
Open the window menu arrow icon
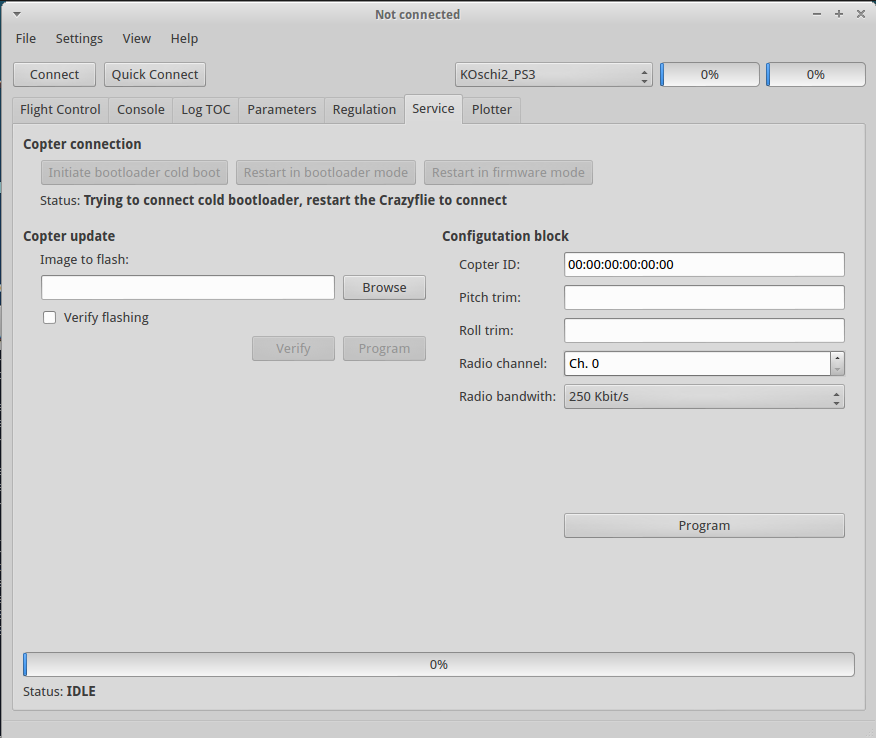16,14
